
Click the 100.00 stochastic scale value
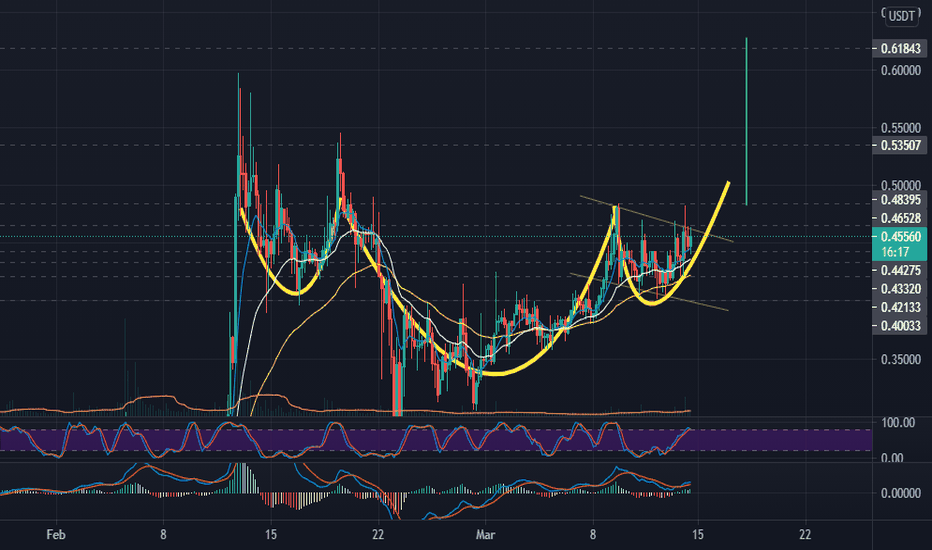click(x=898, y=423)
